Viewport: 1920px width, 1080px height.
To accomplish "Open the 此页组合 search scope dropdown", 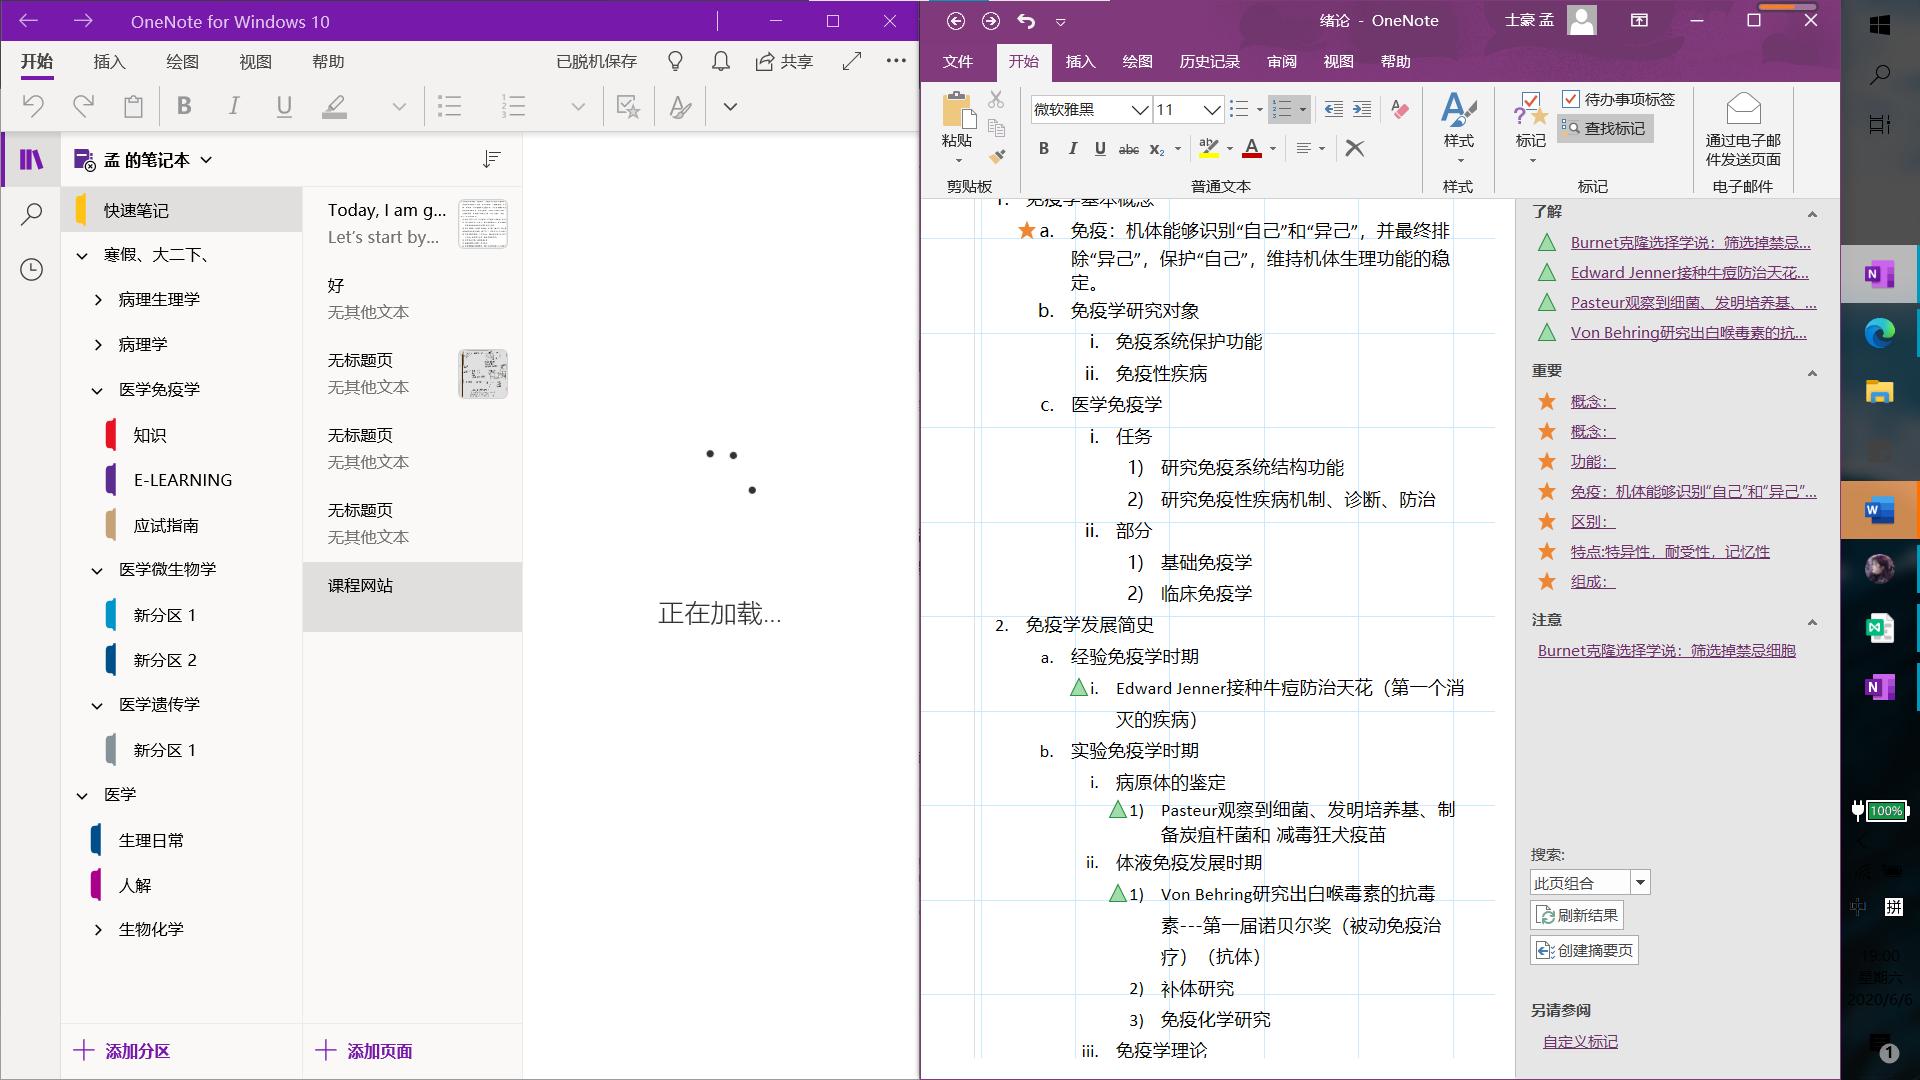I will point(1639,883).
